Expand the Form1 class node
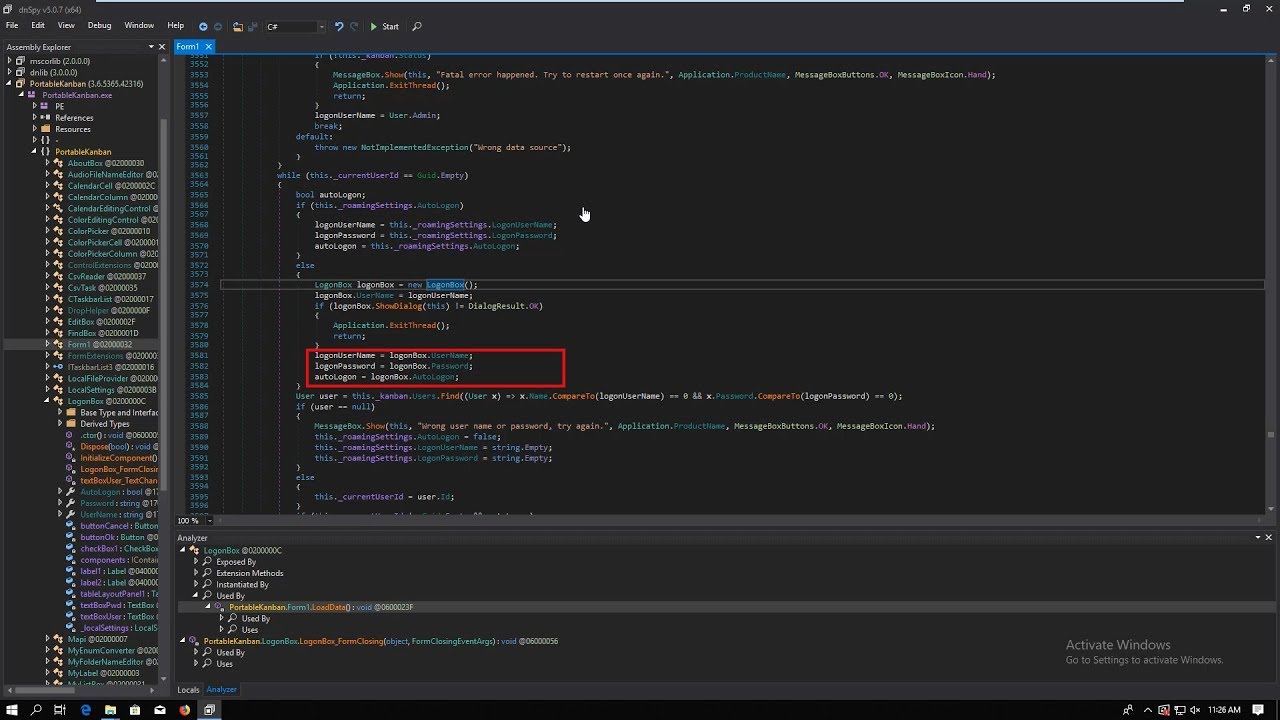This screenshot has height=720, width=1280. coord(47,344)
